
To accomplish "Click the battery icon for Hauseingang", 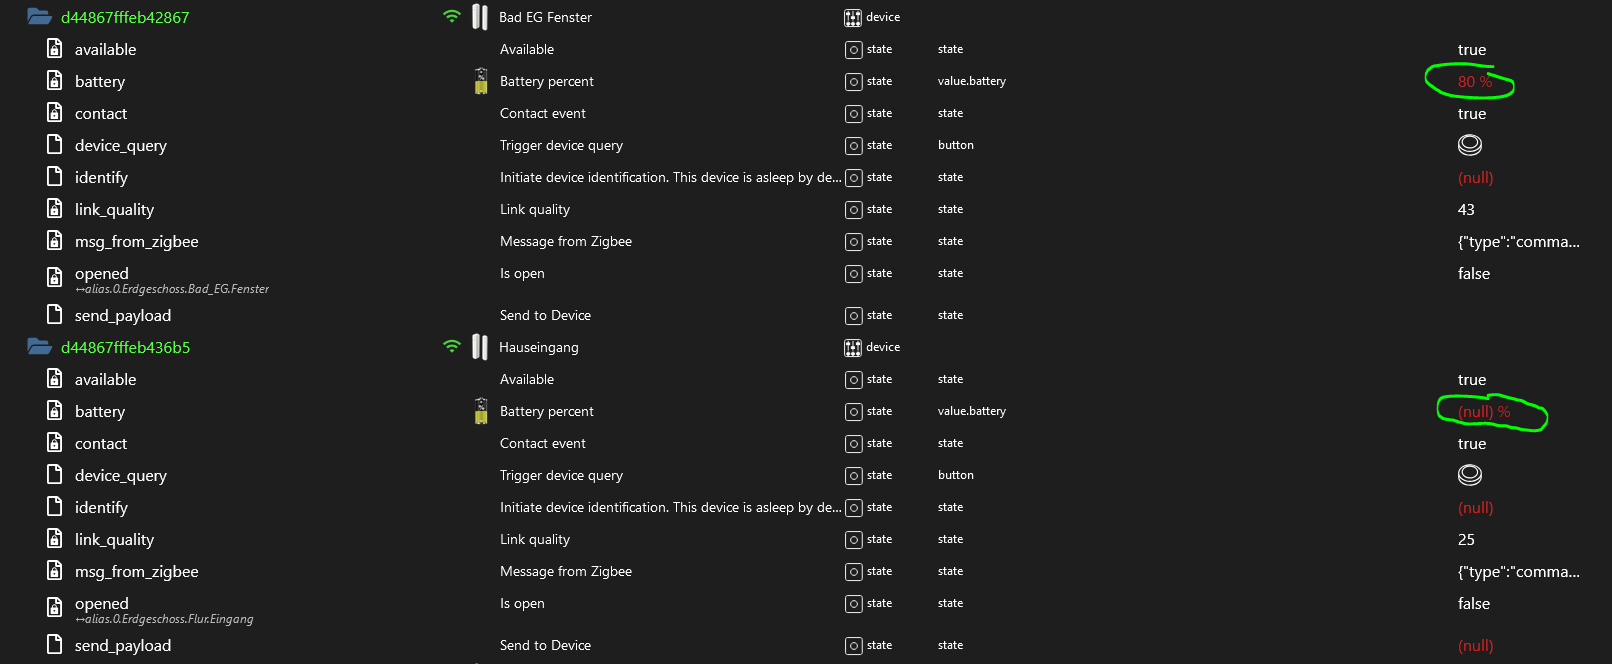I will 481,411.
